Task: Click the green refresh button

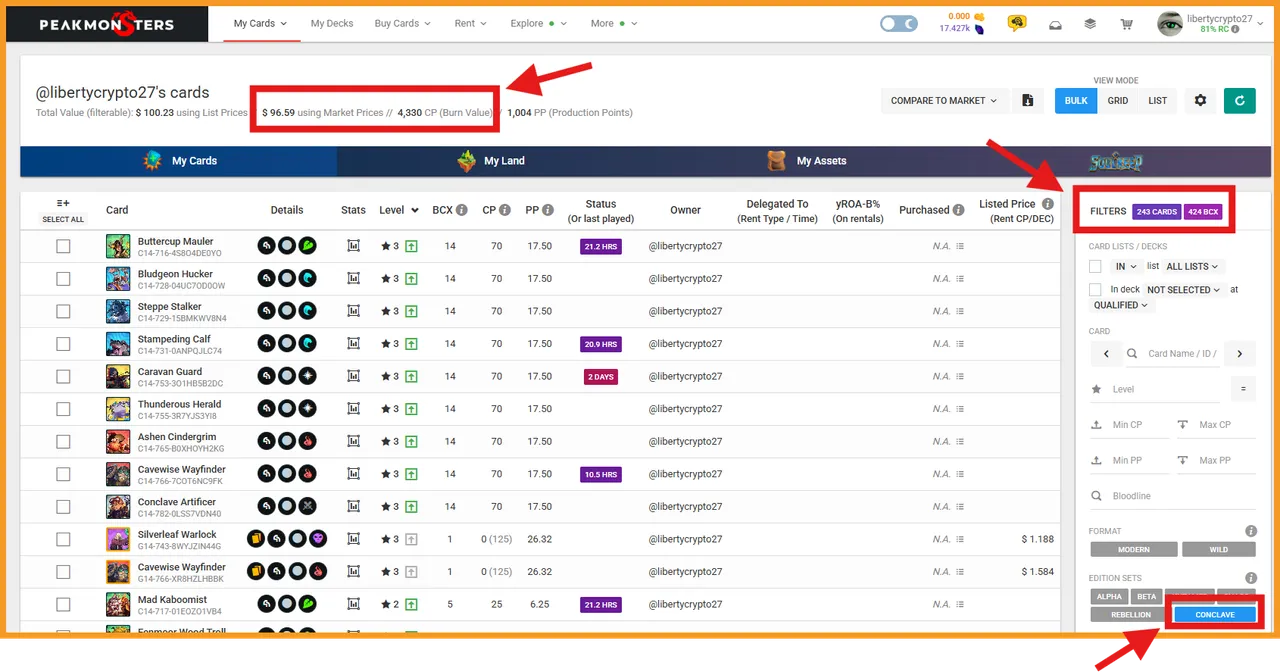Action: (x=1240, y=100)
